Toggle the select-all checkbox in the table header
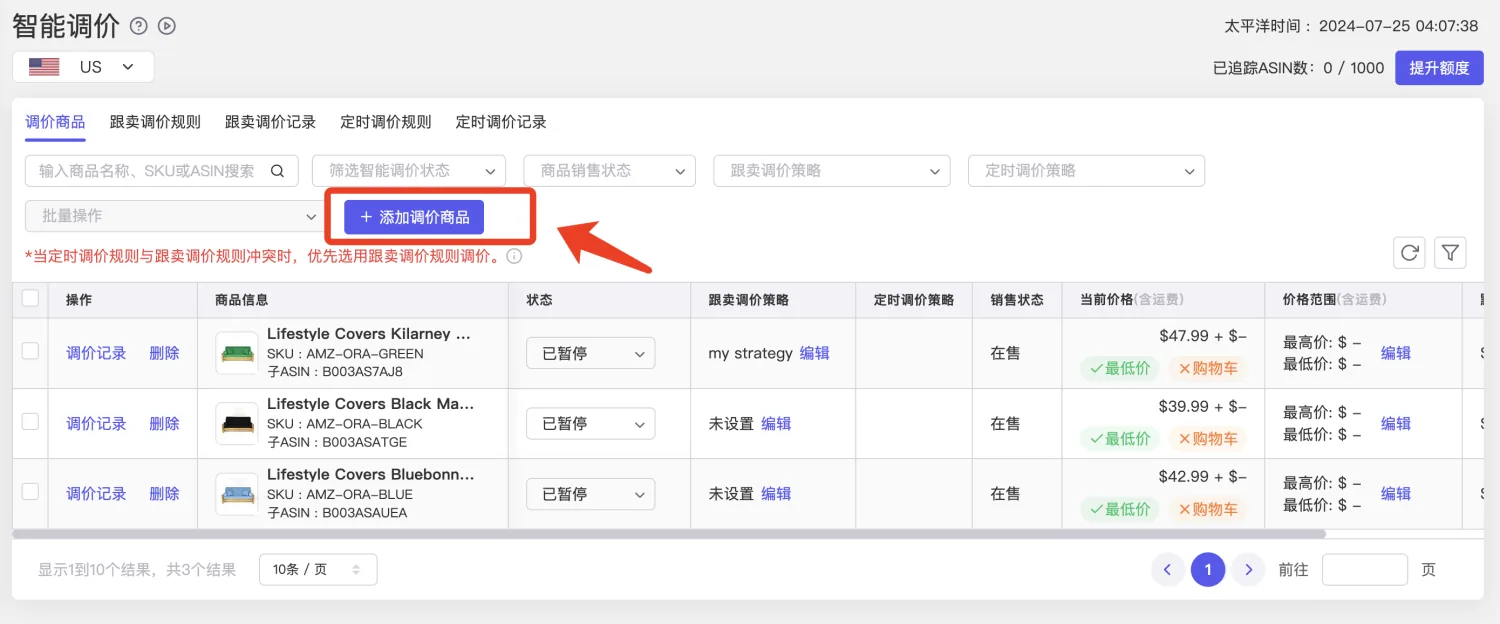 pos(30,298)
